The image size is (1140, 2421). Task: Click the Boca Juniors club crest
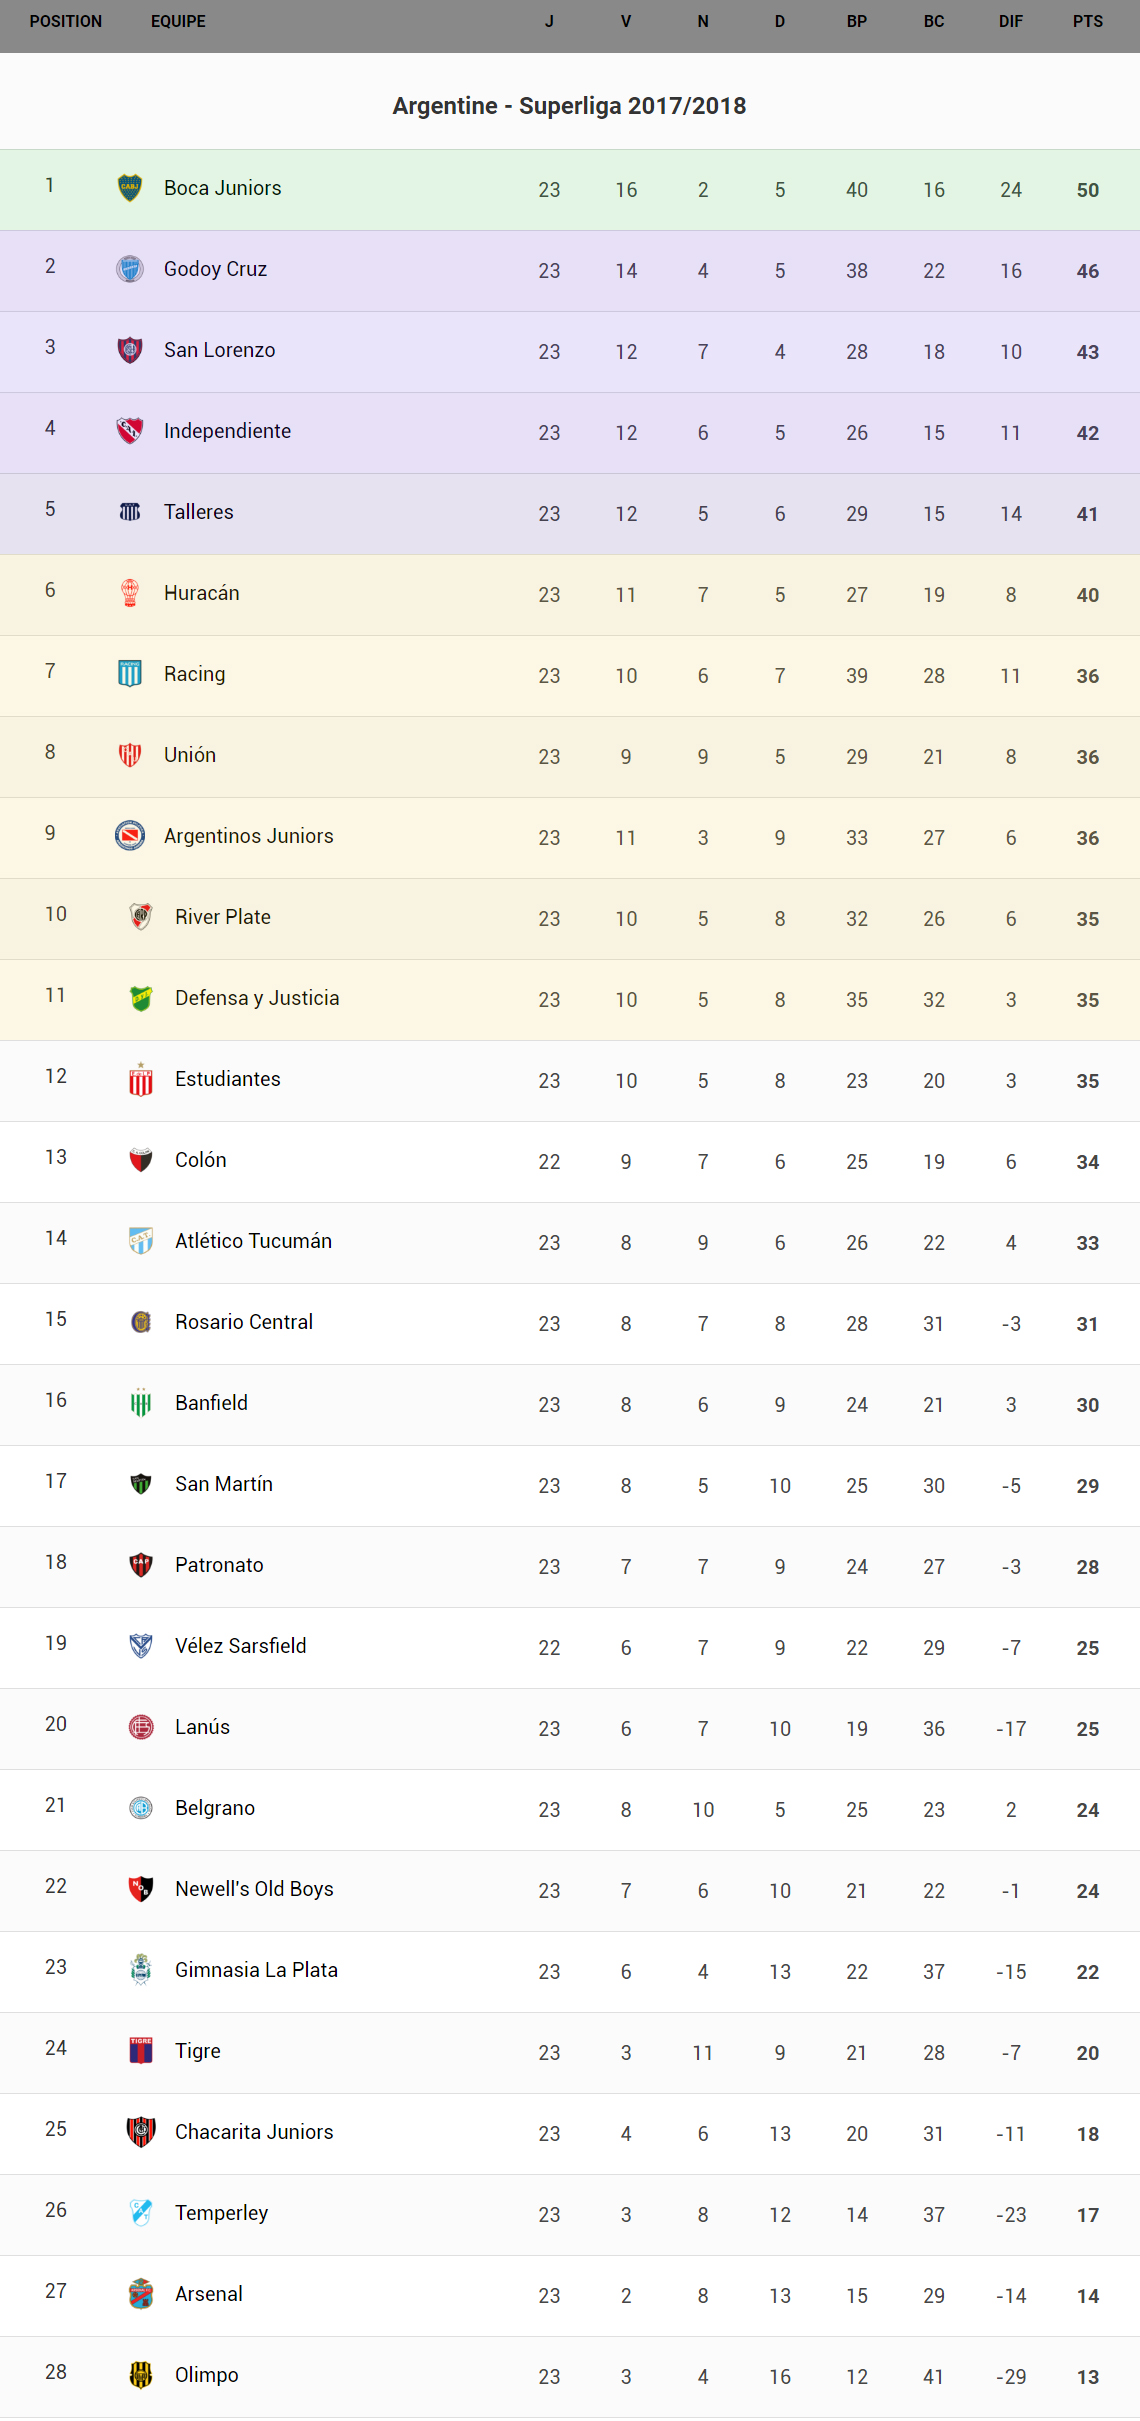coord(130,188)
